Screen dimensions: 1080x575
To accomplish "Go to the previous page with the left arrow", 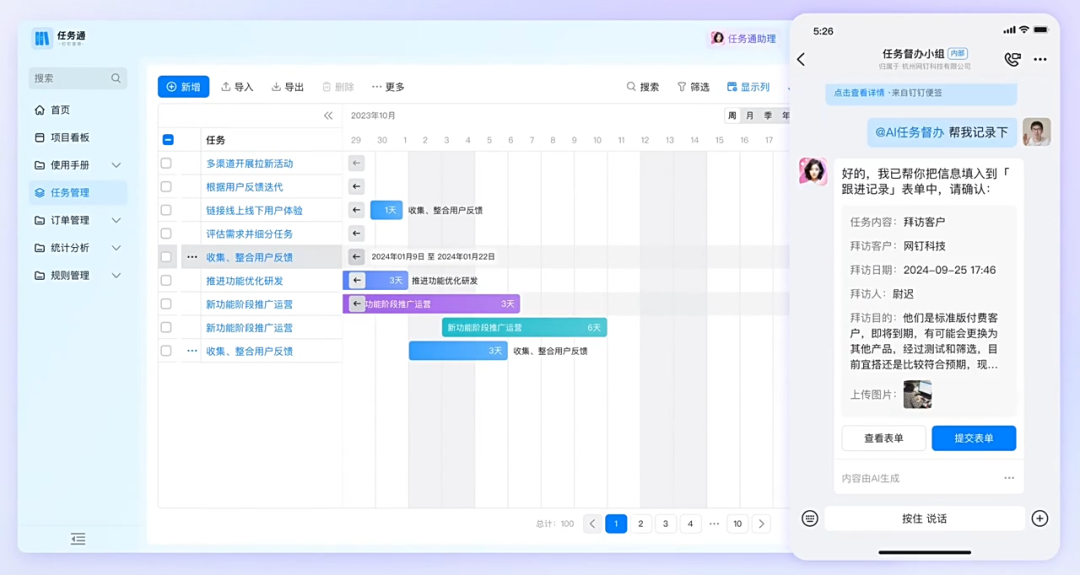I will (592, 524).
